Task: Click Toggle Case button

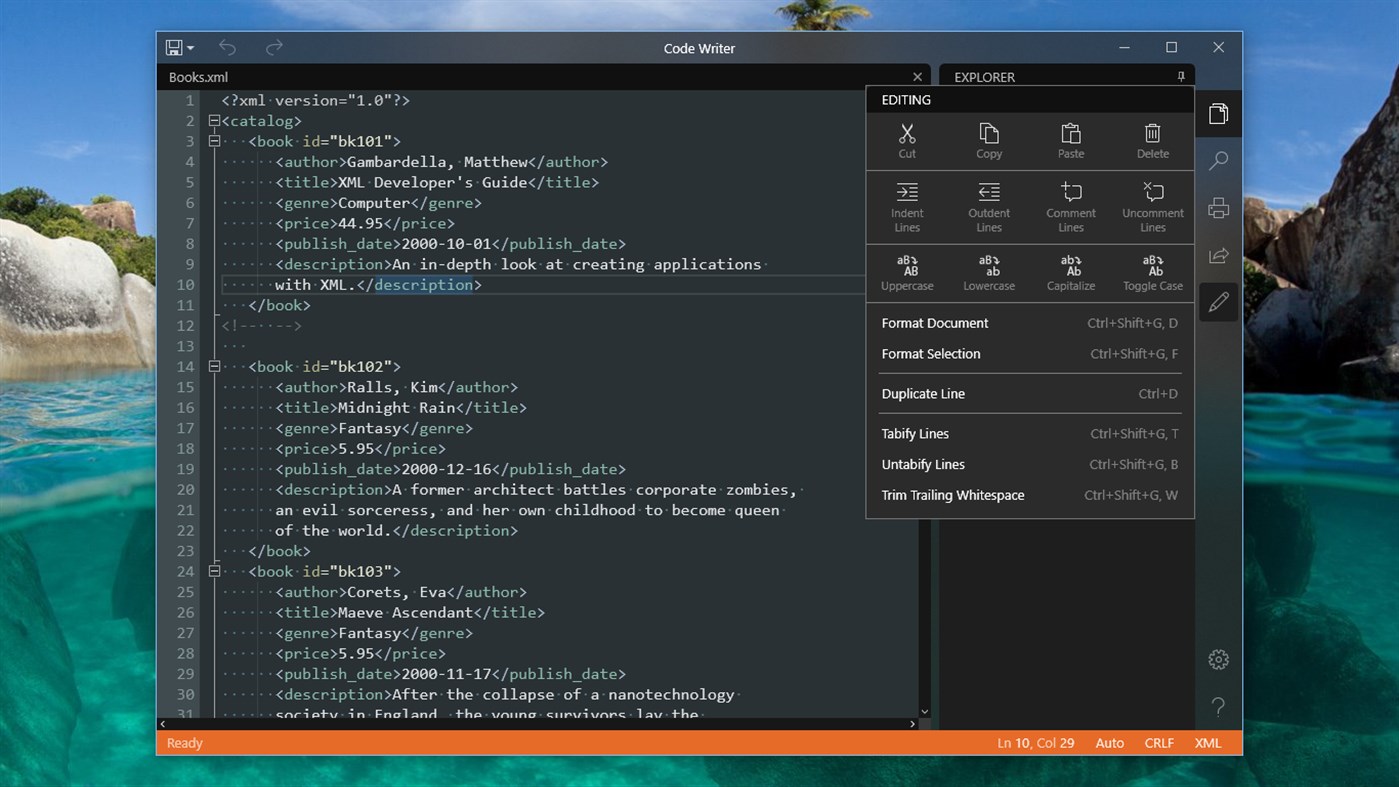Action: coord(1152,272)
